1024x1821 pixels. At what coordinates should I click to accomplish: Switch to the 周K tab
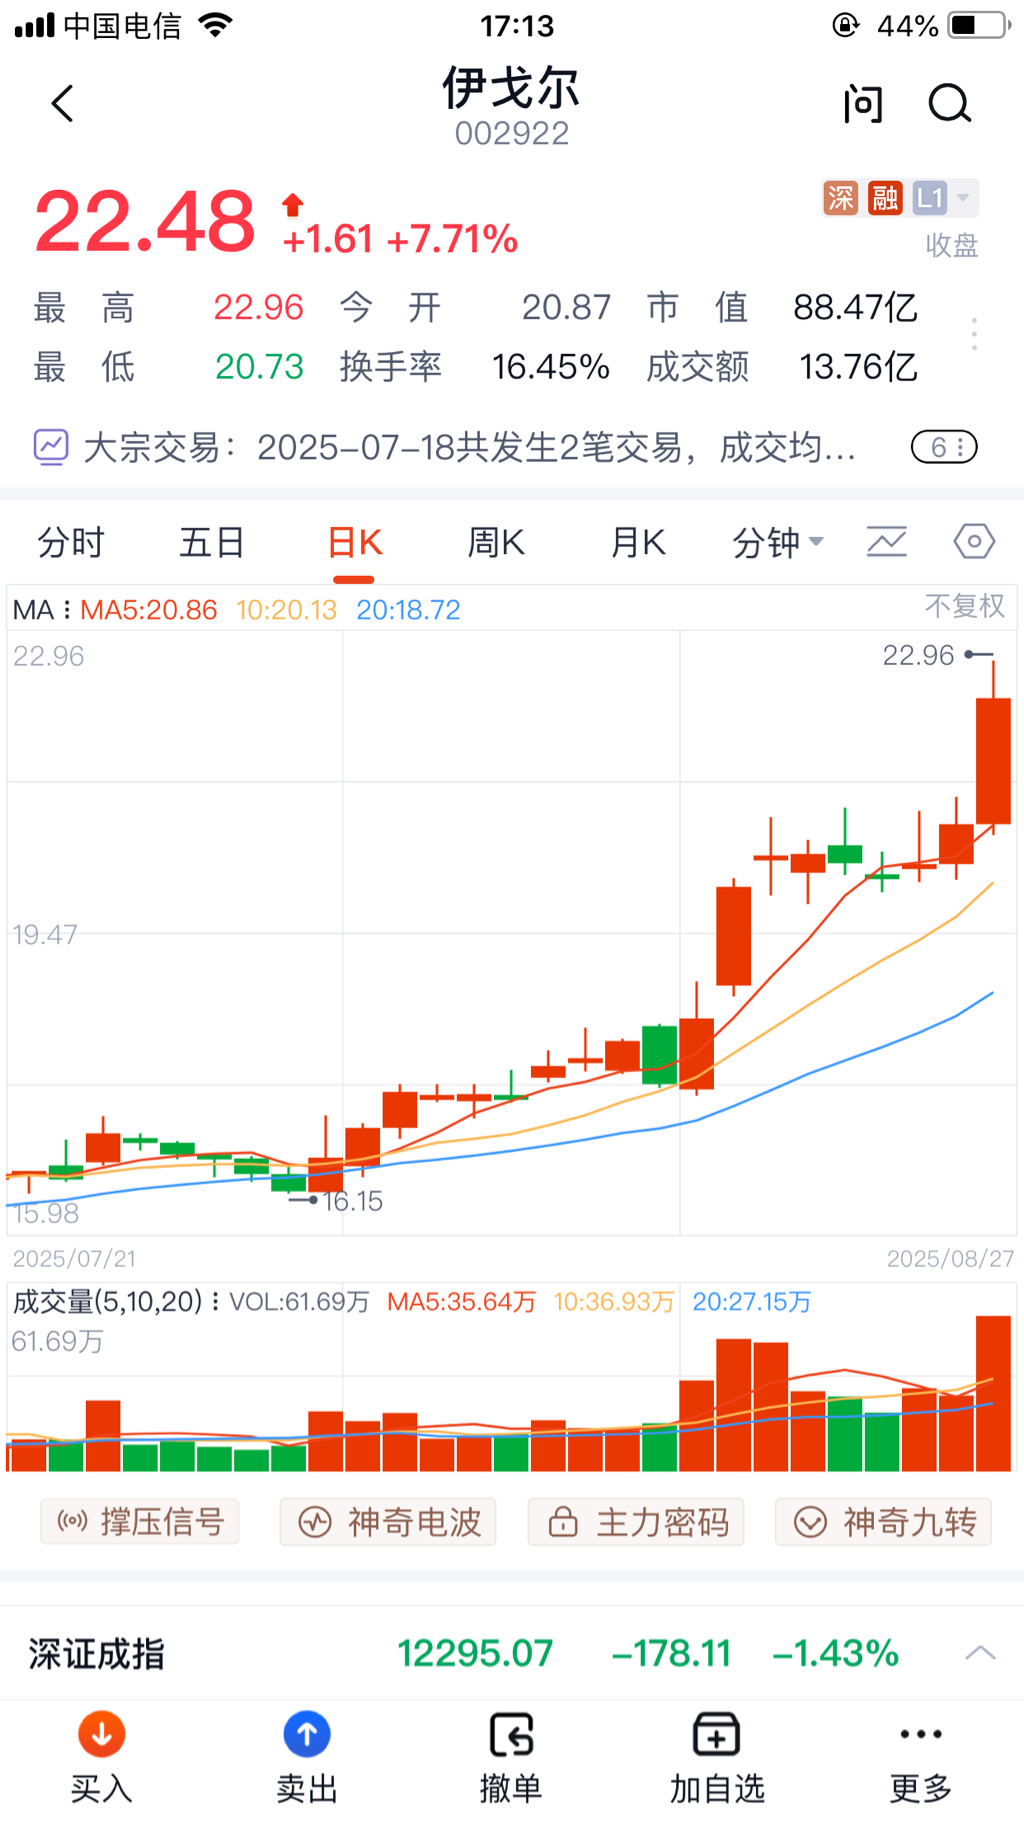(496, 543)
